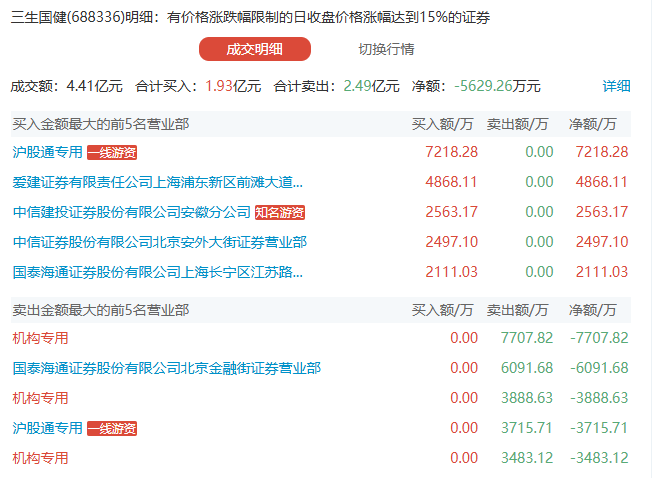Open 国泰海通证券北京金融街证券营业部 link
This screenshot has width=652, height=478.
coord(167,368)
